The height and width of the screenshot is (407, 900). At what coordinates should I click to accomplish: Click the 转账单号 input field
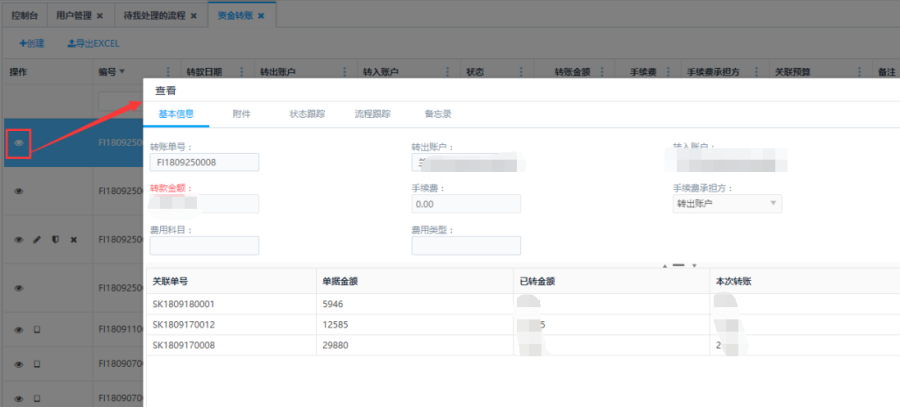pyautogui.click(x=204, y=162)
